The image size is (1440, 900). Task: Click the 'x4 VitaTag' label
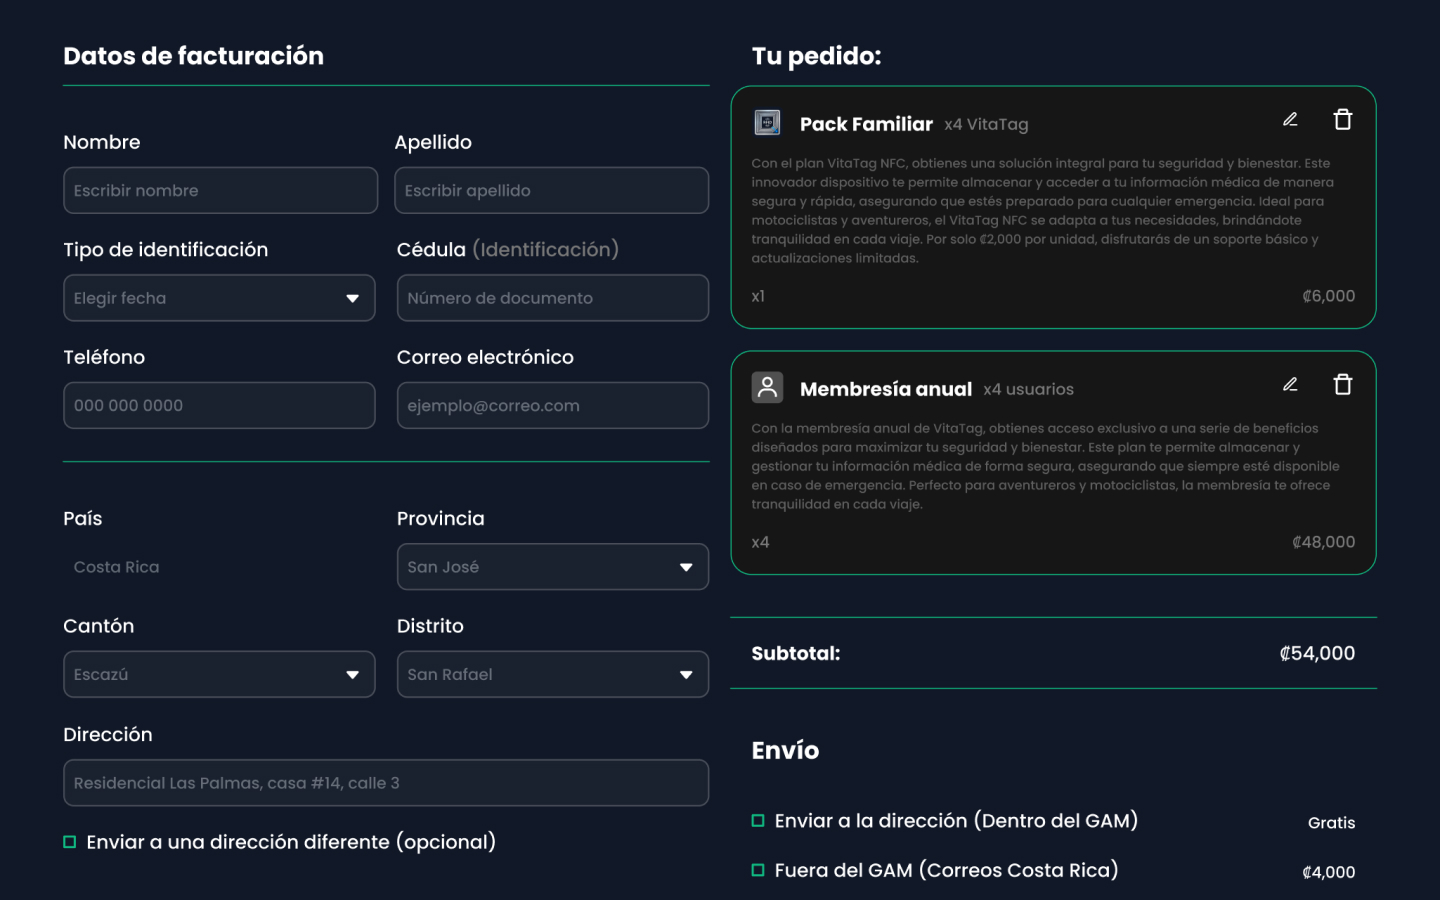[x=986, y=124]
